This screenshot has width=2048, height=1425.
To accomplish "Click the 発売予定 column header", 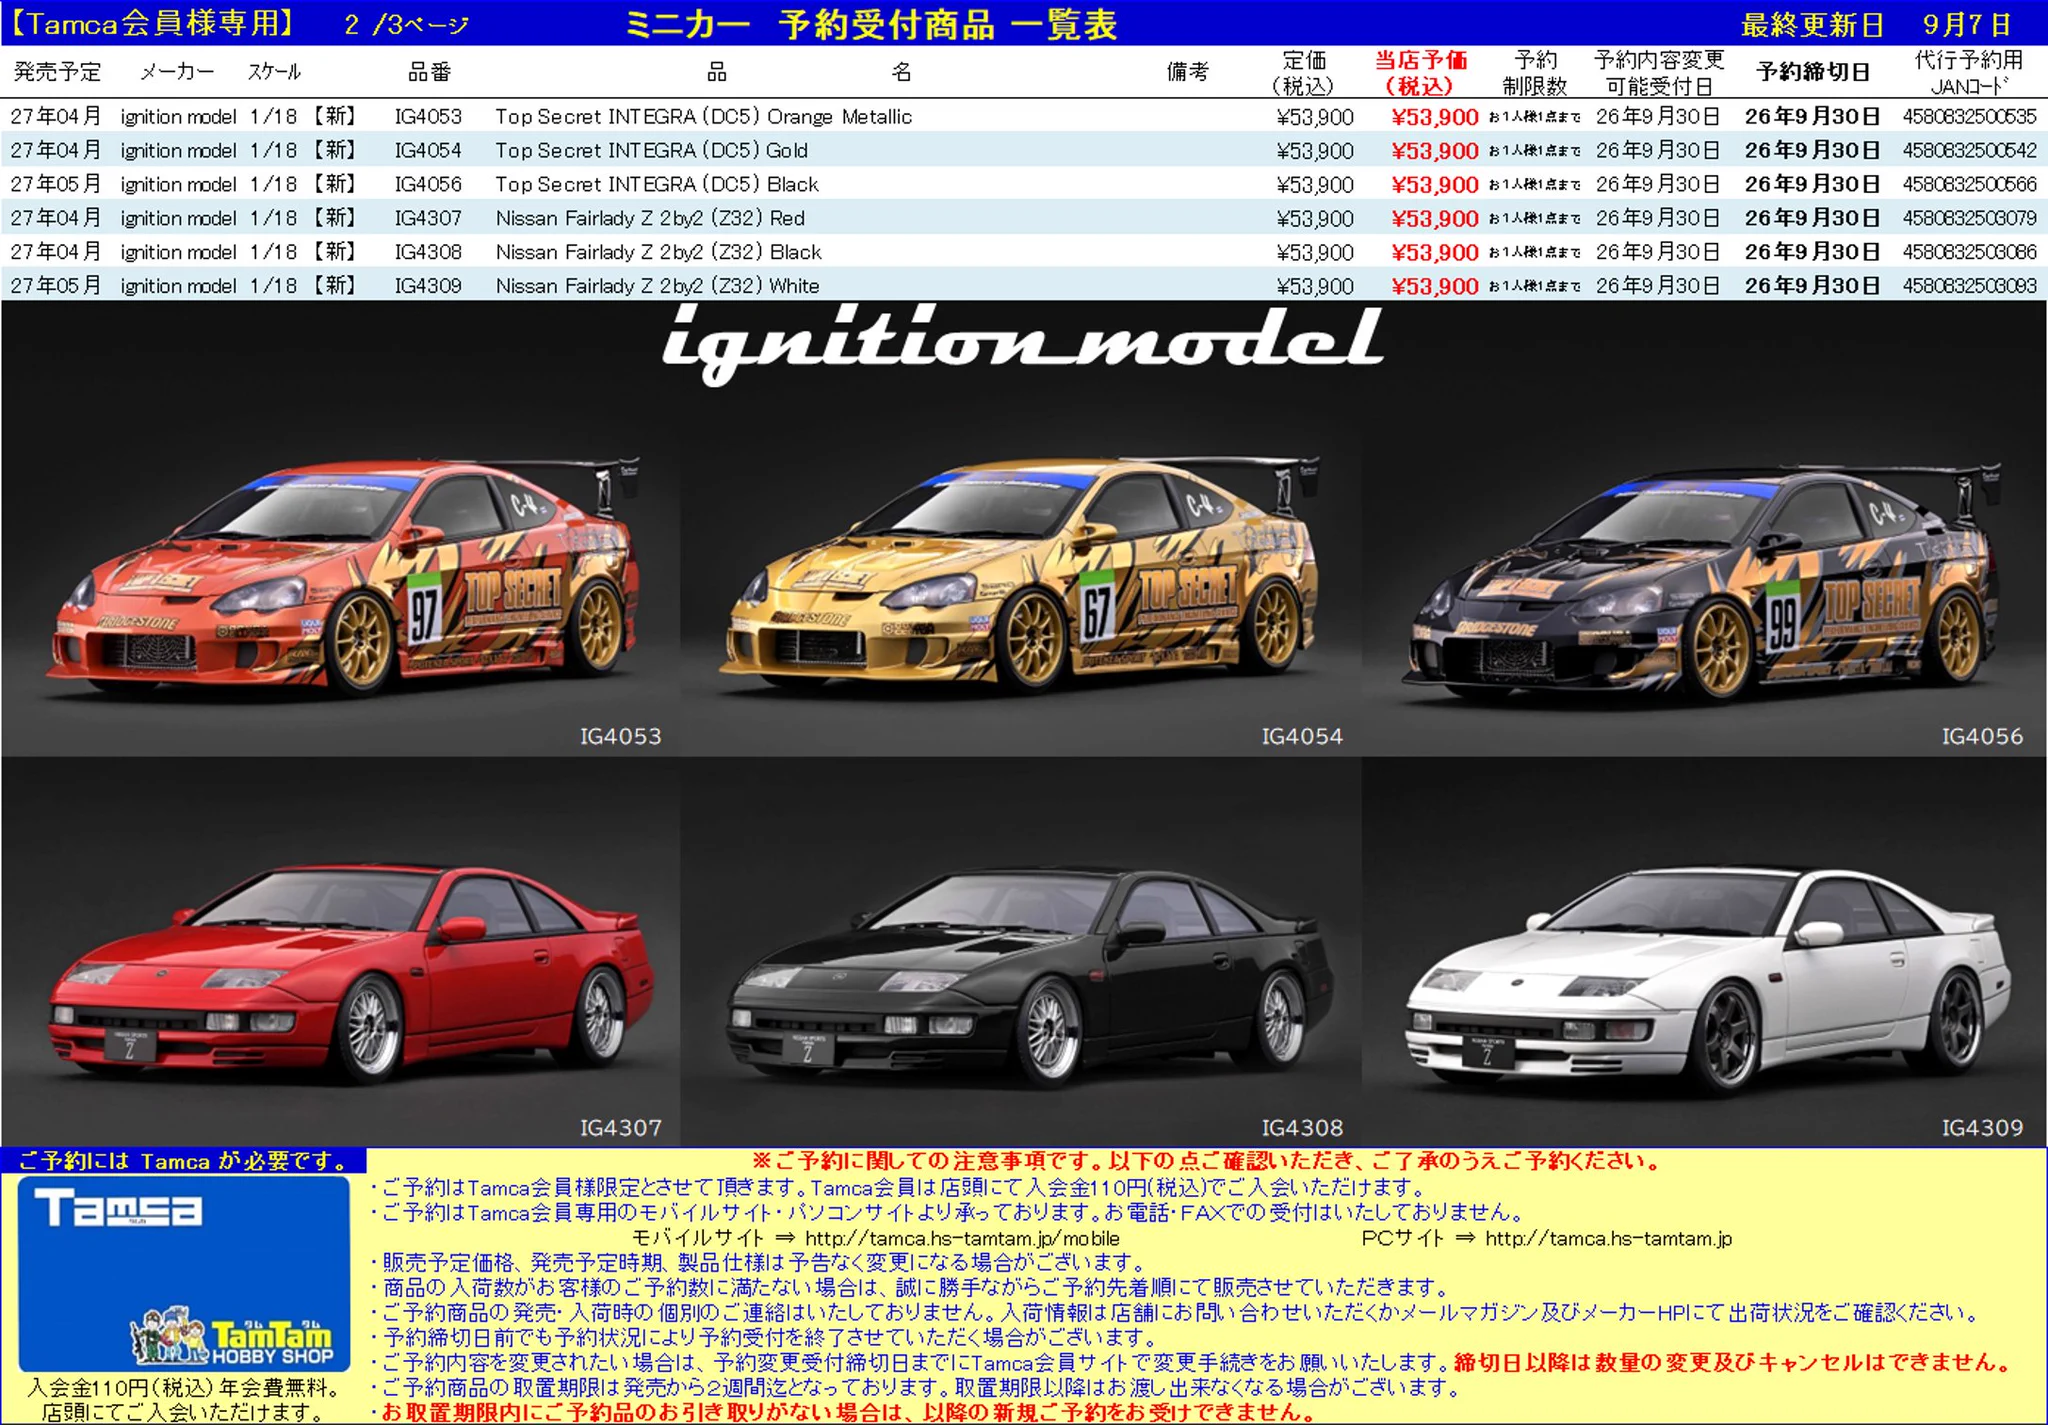I will 58,72.
